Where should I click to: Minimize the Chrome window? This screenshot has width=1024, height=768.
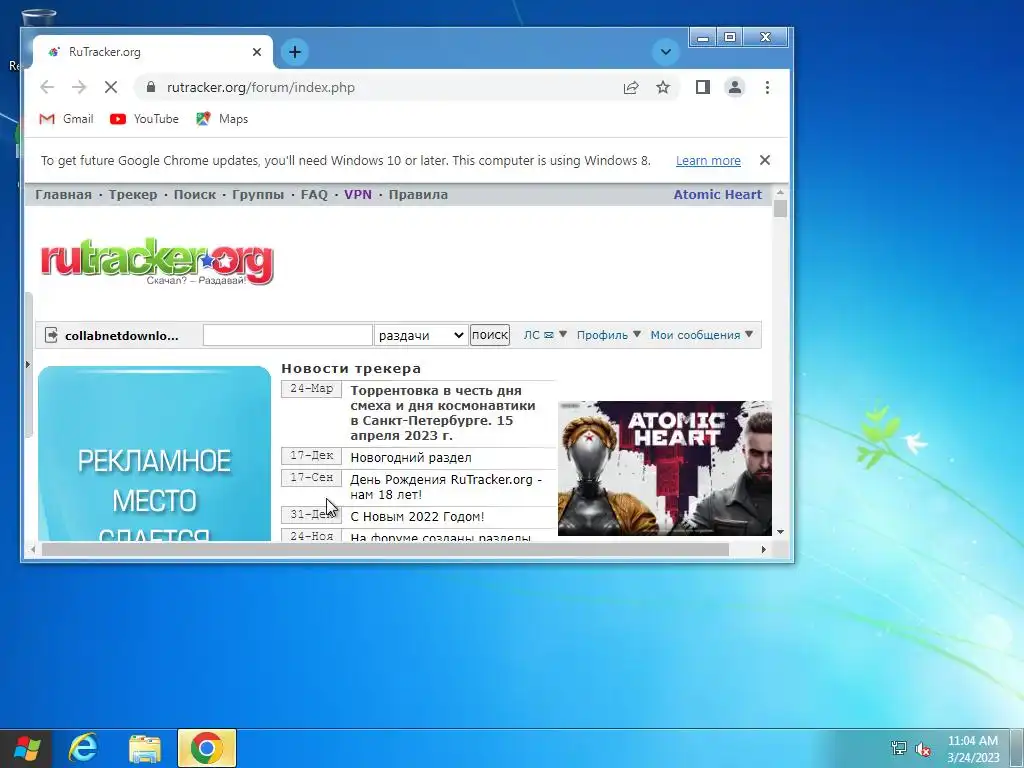tap(703, 37)
